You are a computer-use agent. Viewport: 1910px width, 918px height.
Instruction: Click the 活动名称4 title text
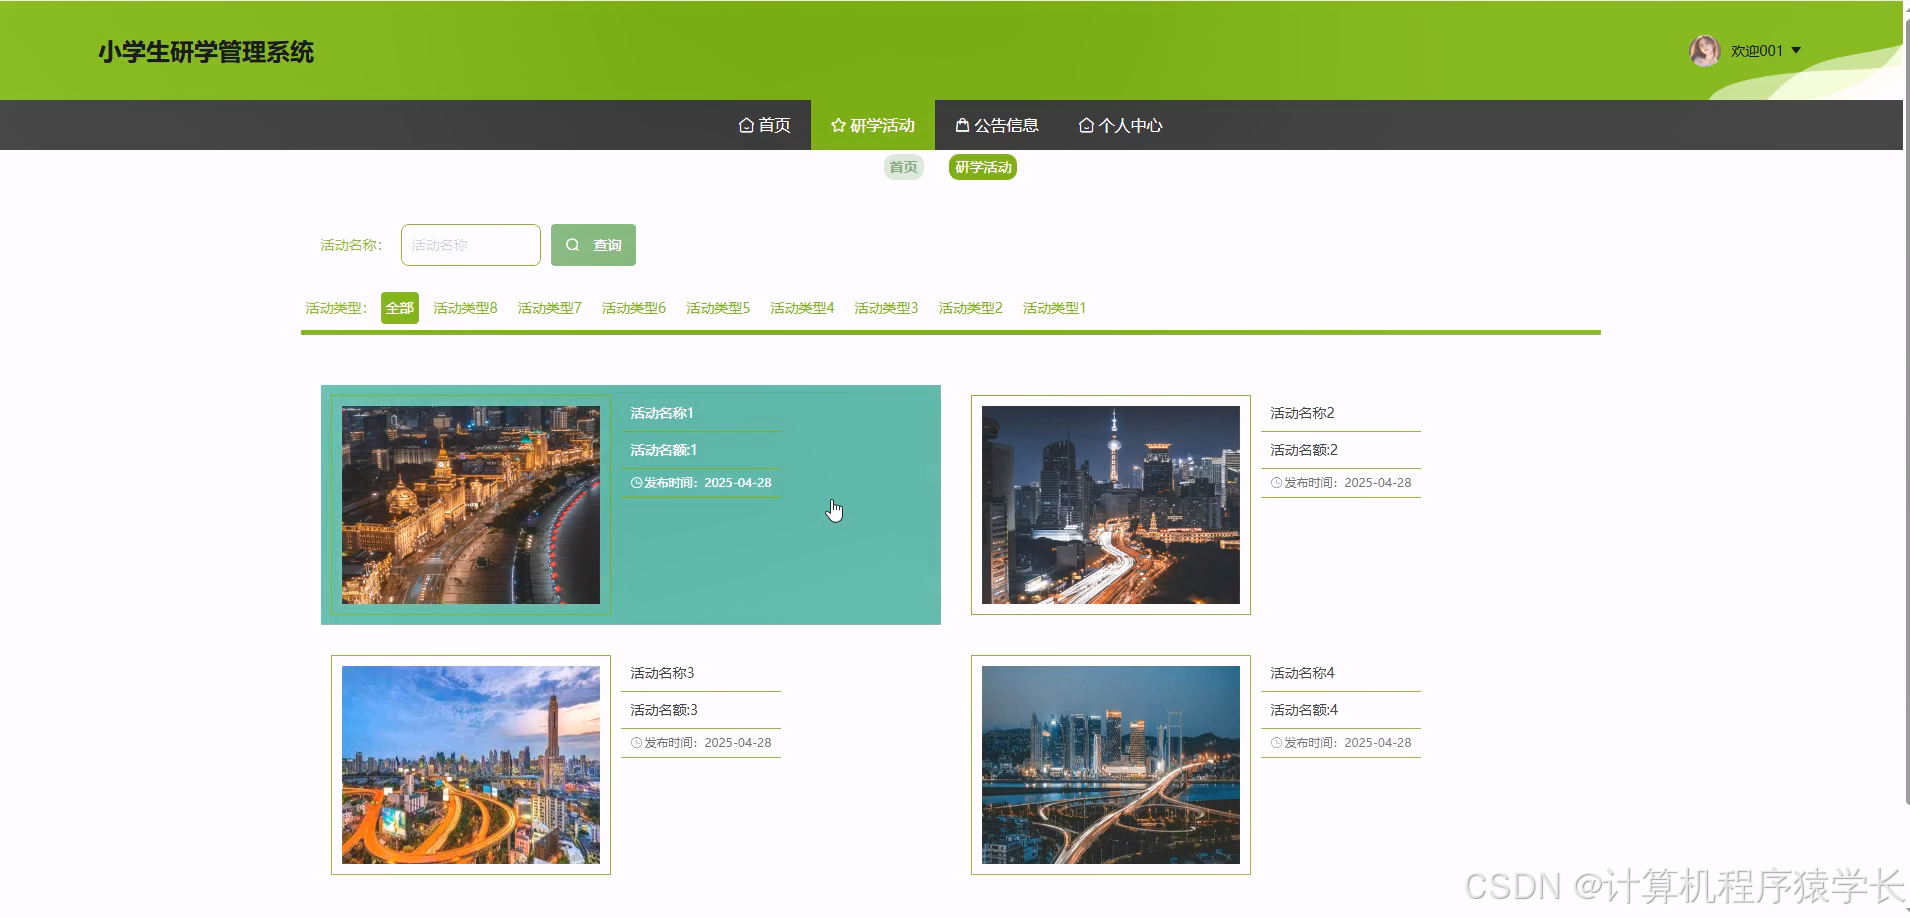click(x=1302, y=673)
